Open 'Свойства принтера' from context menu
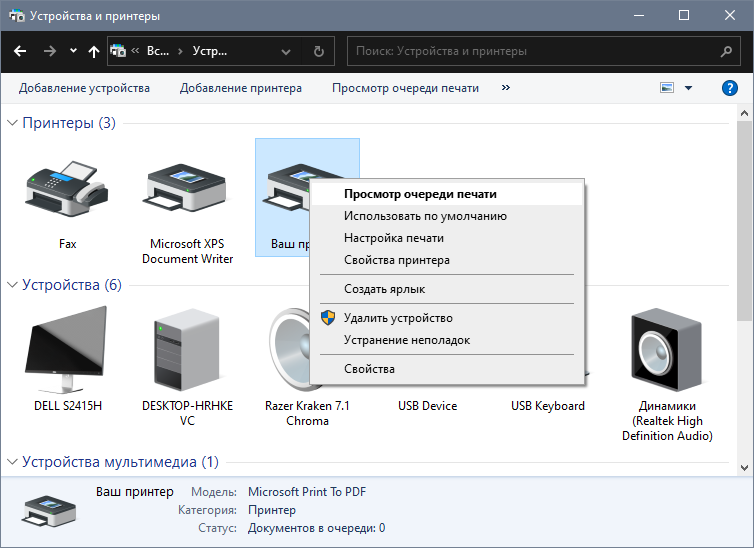Viewport: 754px width, 548px height. [447, 260]
